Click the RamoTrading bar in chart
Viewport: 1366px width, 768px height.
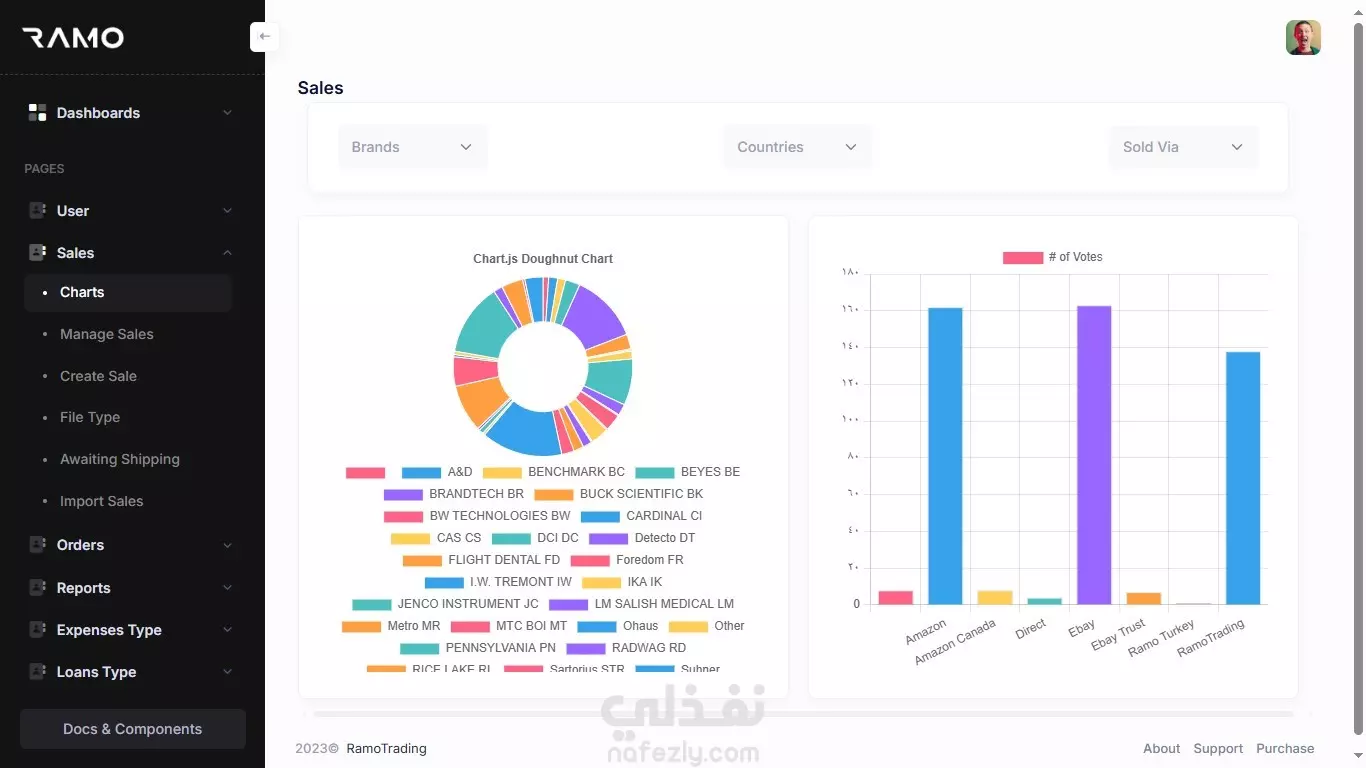point(1243,478)
